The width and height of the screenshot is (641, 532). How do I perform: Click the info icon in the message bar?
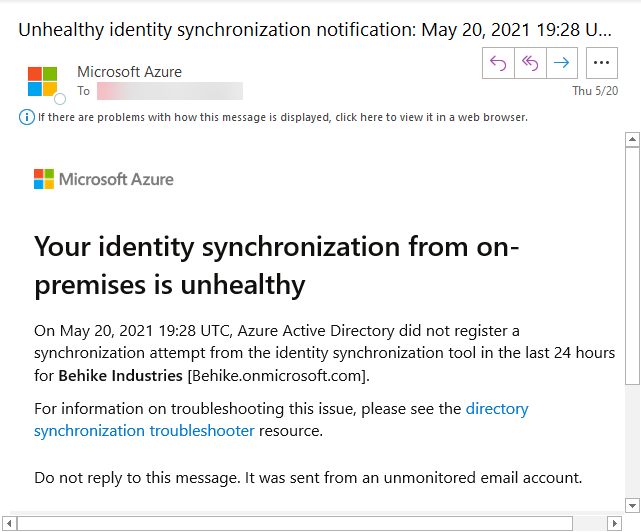pyautogui.click(x=27, y=117)
